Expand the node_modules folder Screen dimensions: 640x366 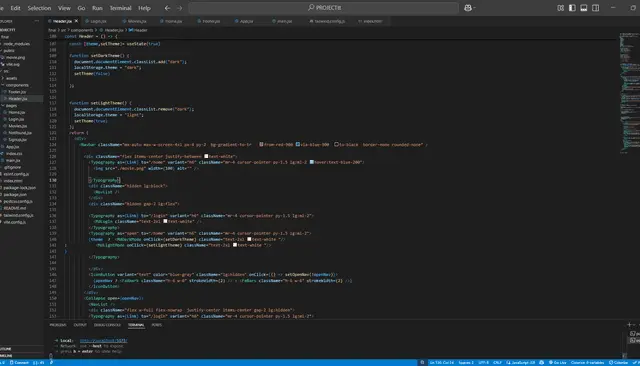(x=17, y=44)
